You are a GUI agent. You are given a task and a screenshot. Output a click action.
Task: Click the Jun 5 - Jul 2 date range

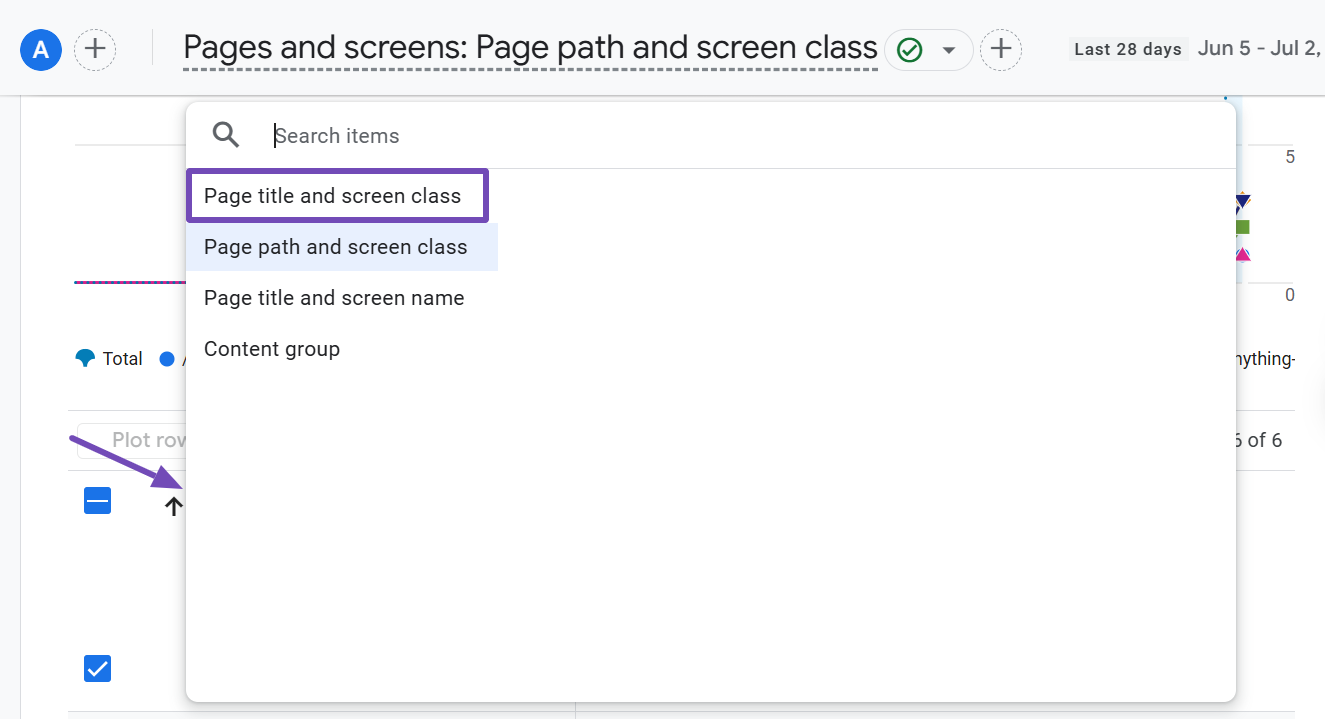(1260, 49)
